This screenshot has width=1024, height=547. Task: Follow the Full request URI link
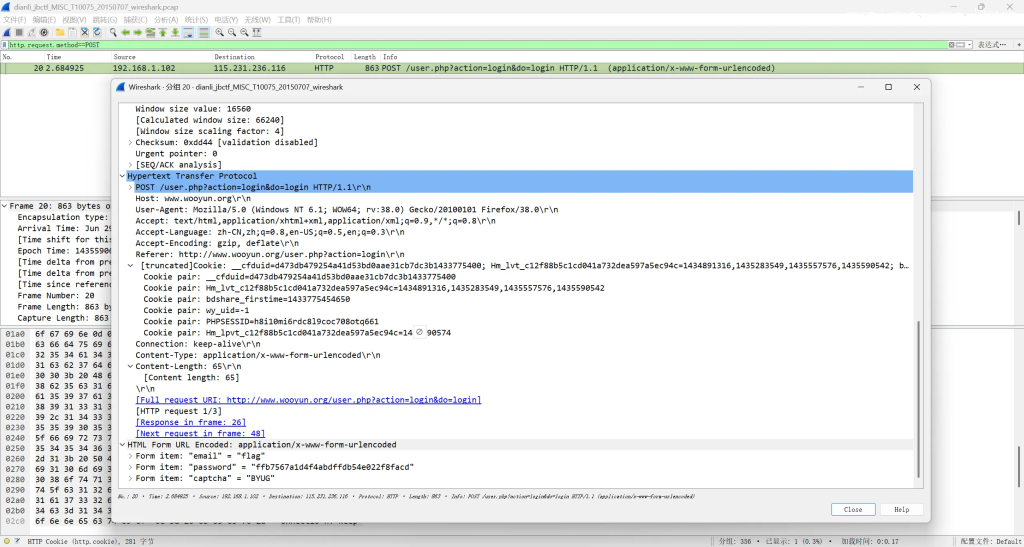click(308, 400)
